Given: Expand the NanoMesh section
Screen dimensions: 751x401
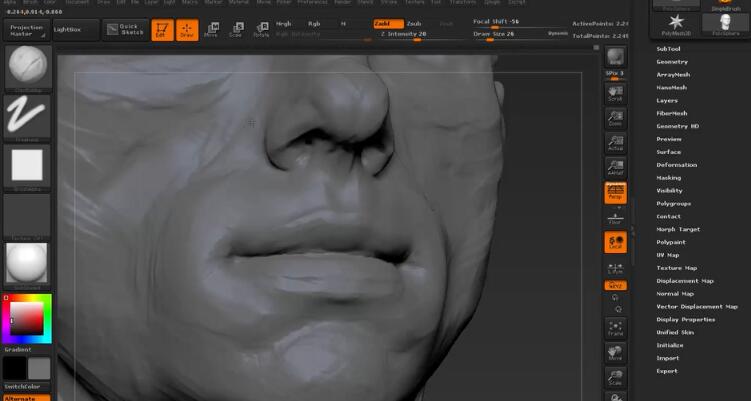Looking at the screenshot, I should click(671, 88).
